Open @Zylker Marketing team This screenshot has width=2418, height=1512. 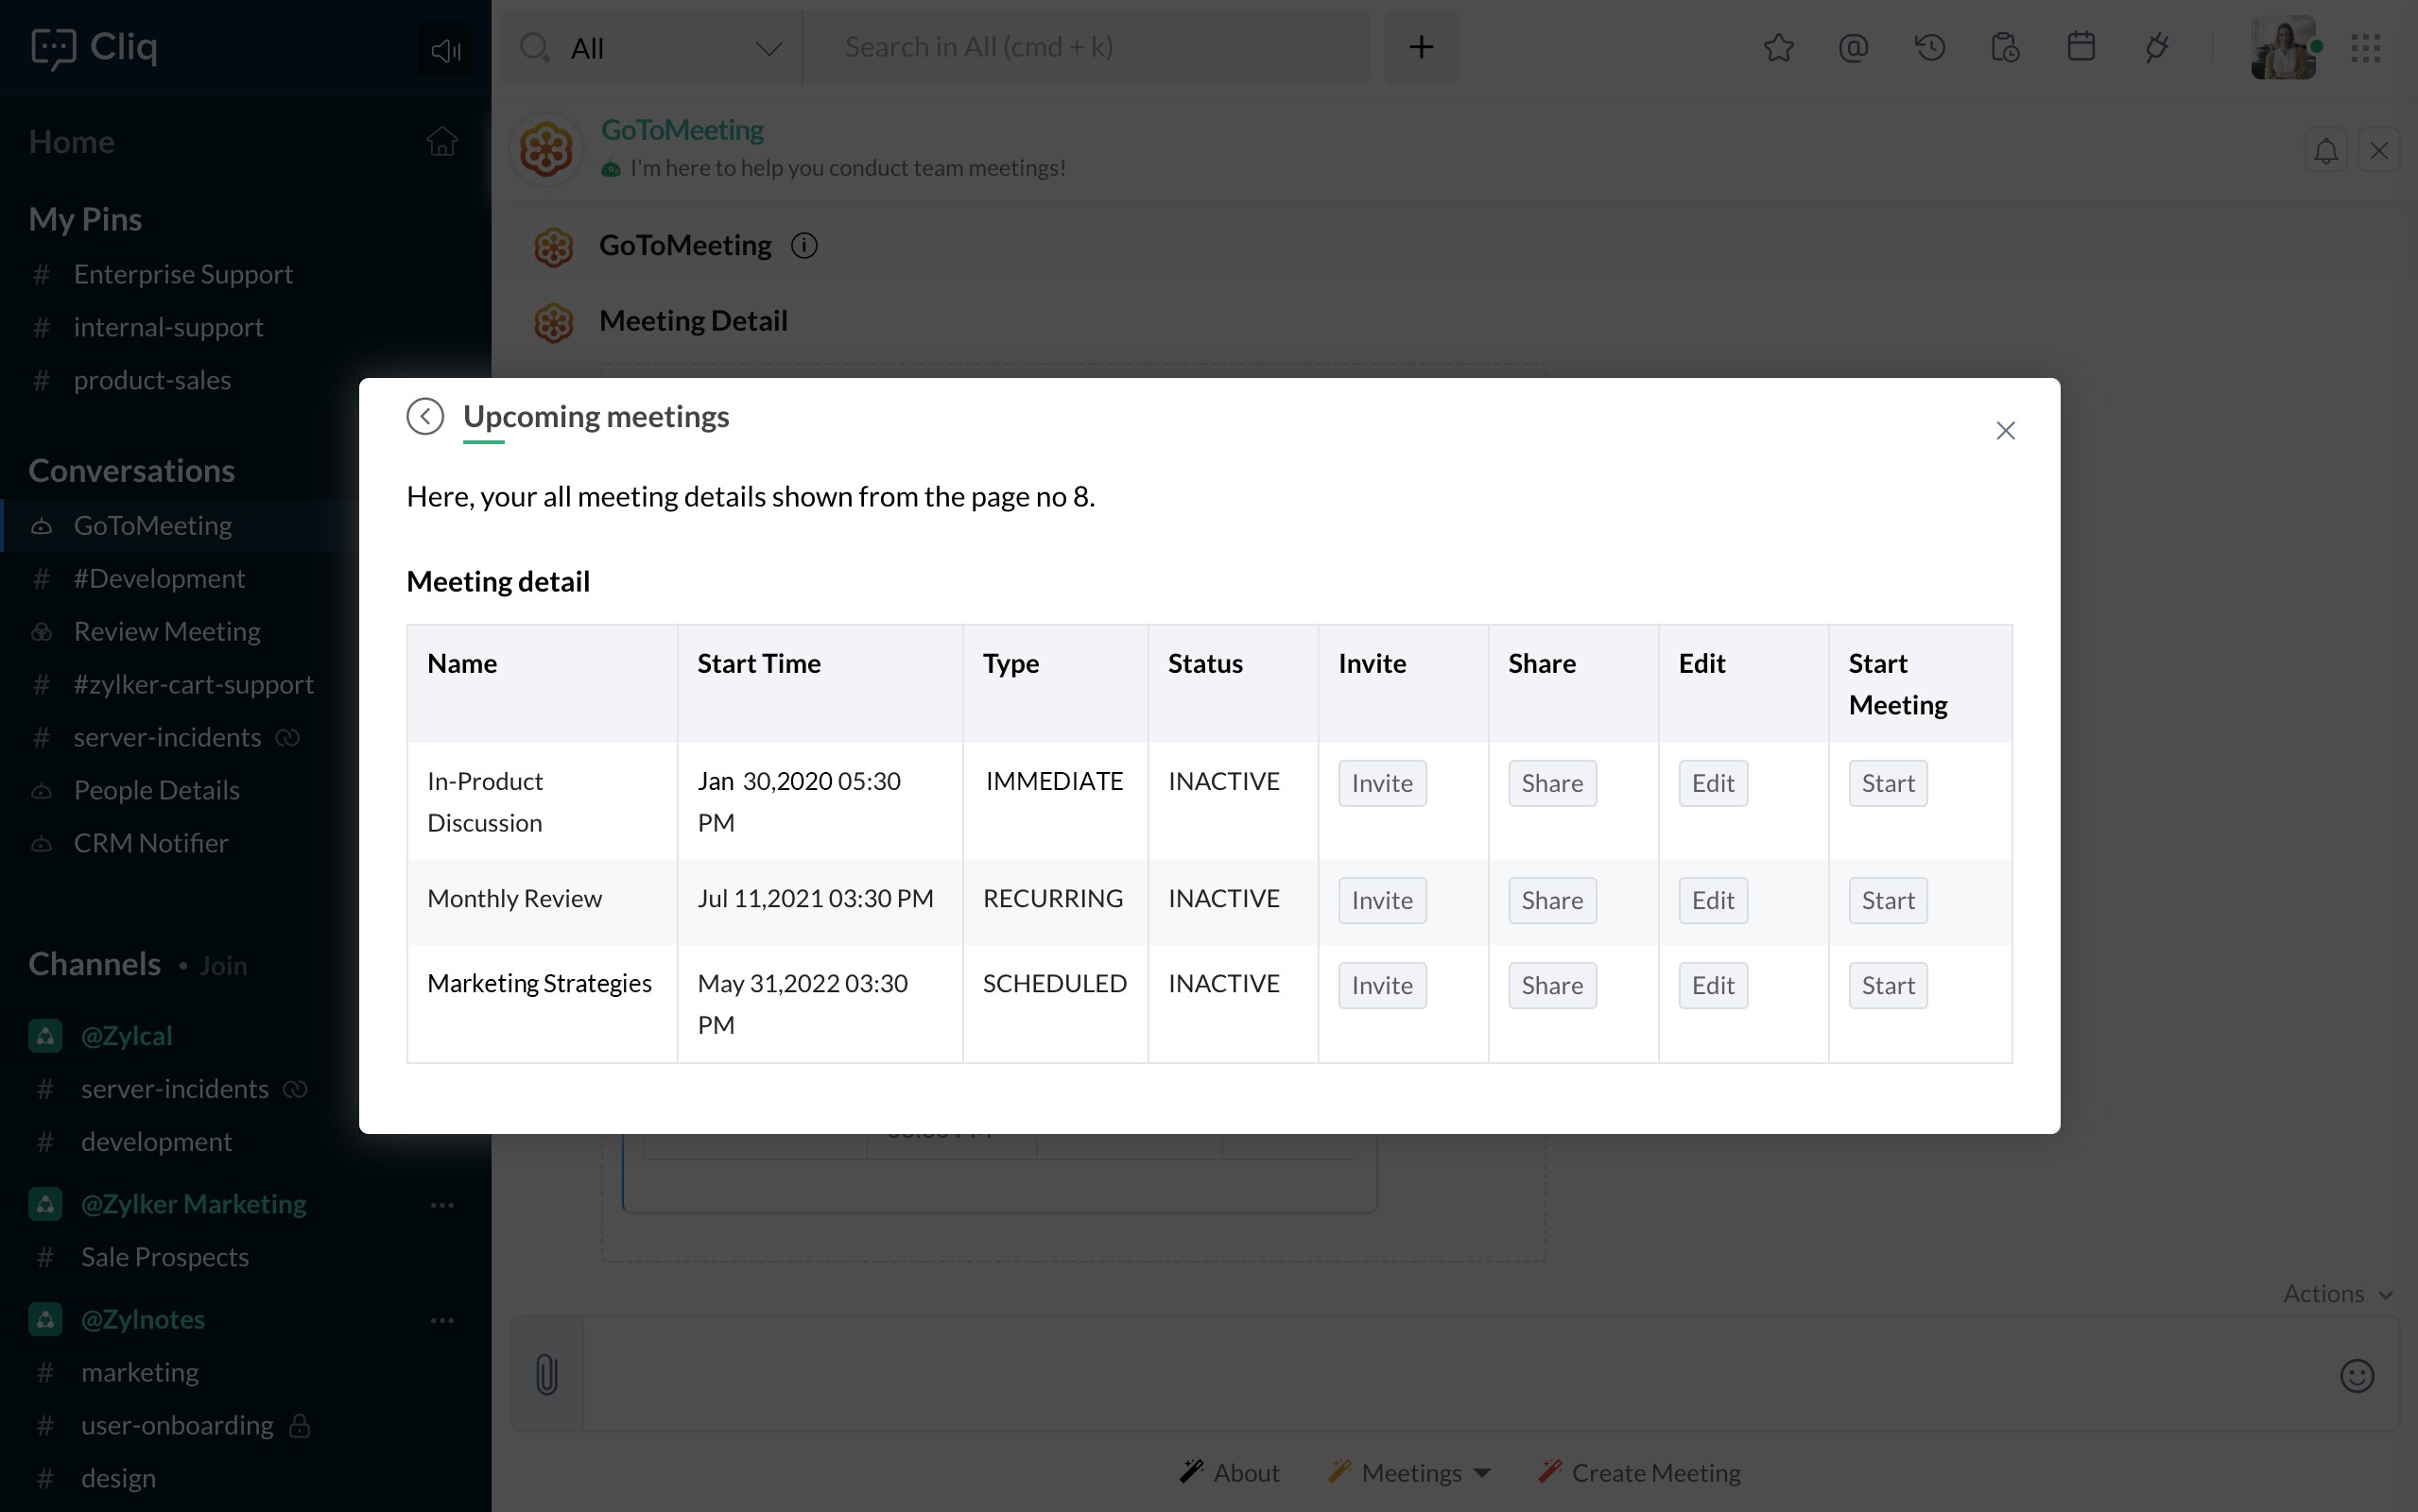[x=194, y=1203]
